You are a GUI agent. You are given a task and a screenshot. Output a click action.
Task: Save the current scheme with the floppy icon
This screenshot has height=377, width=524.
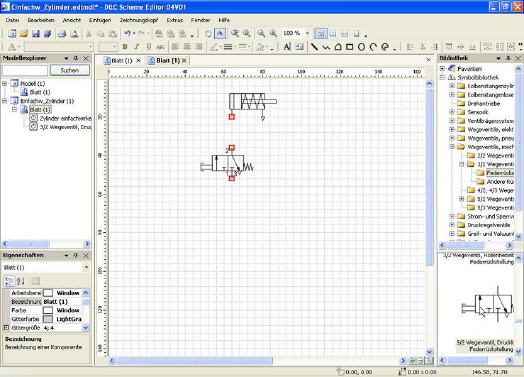36,33
